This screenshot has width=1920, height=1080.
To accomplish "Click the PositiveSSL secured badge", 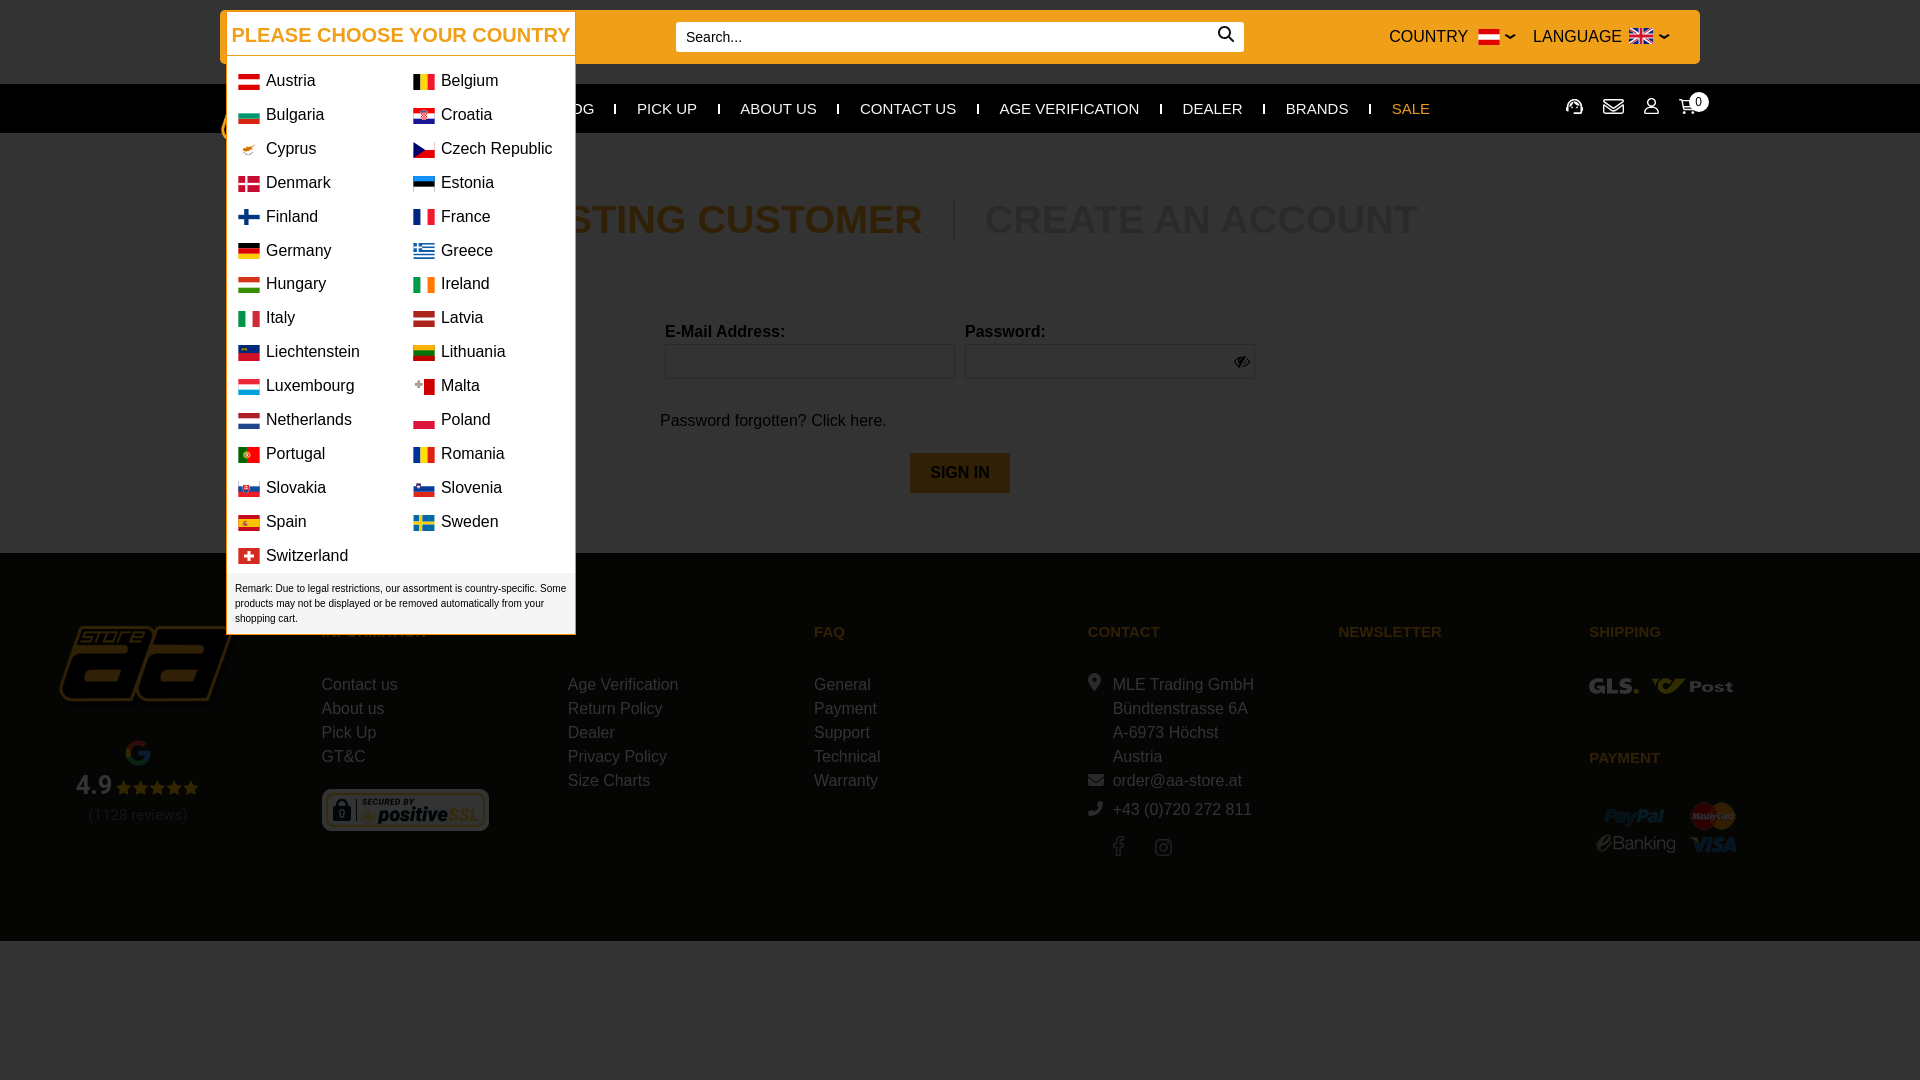I will click(x=405, y=810).
